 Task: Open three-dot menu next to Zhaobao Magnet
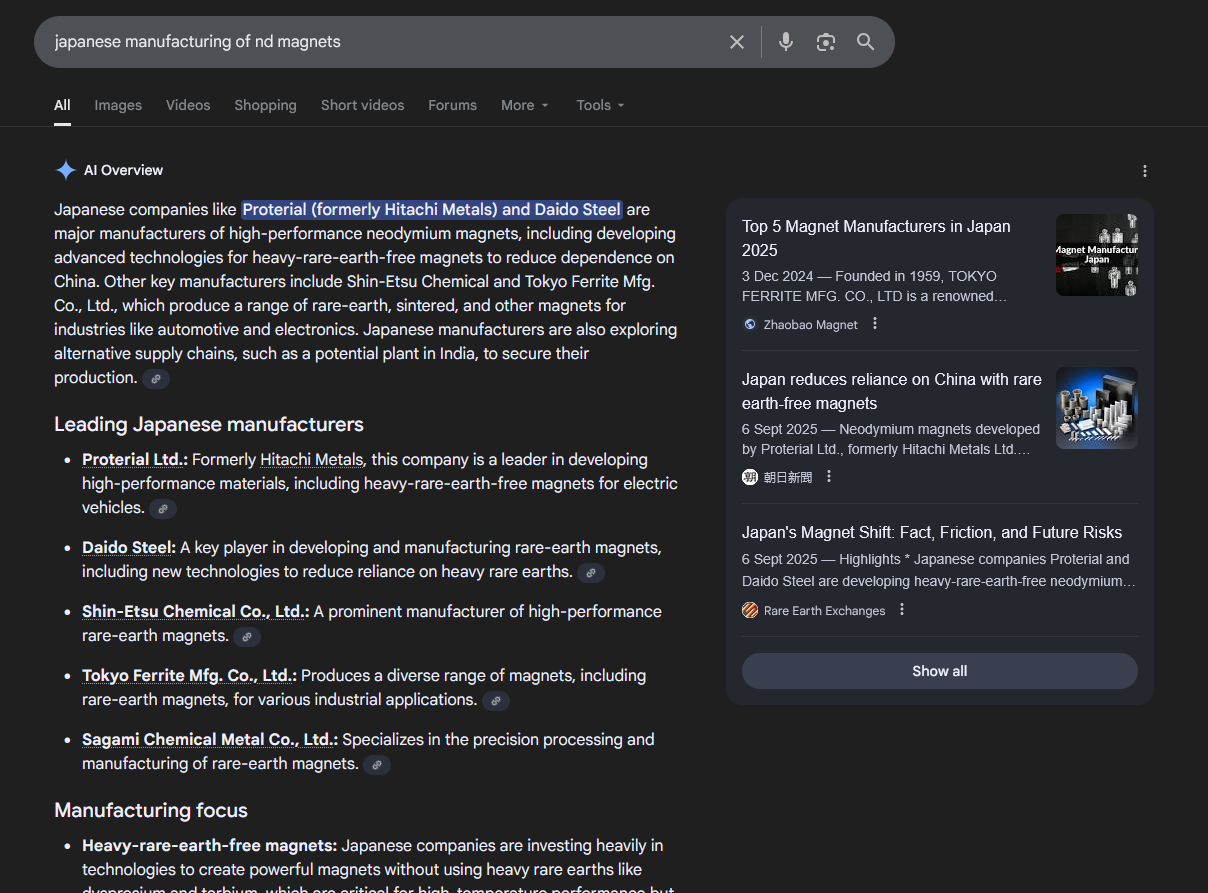click(875, 323)
